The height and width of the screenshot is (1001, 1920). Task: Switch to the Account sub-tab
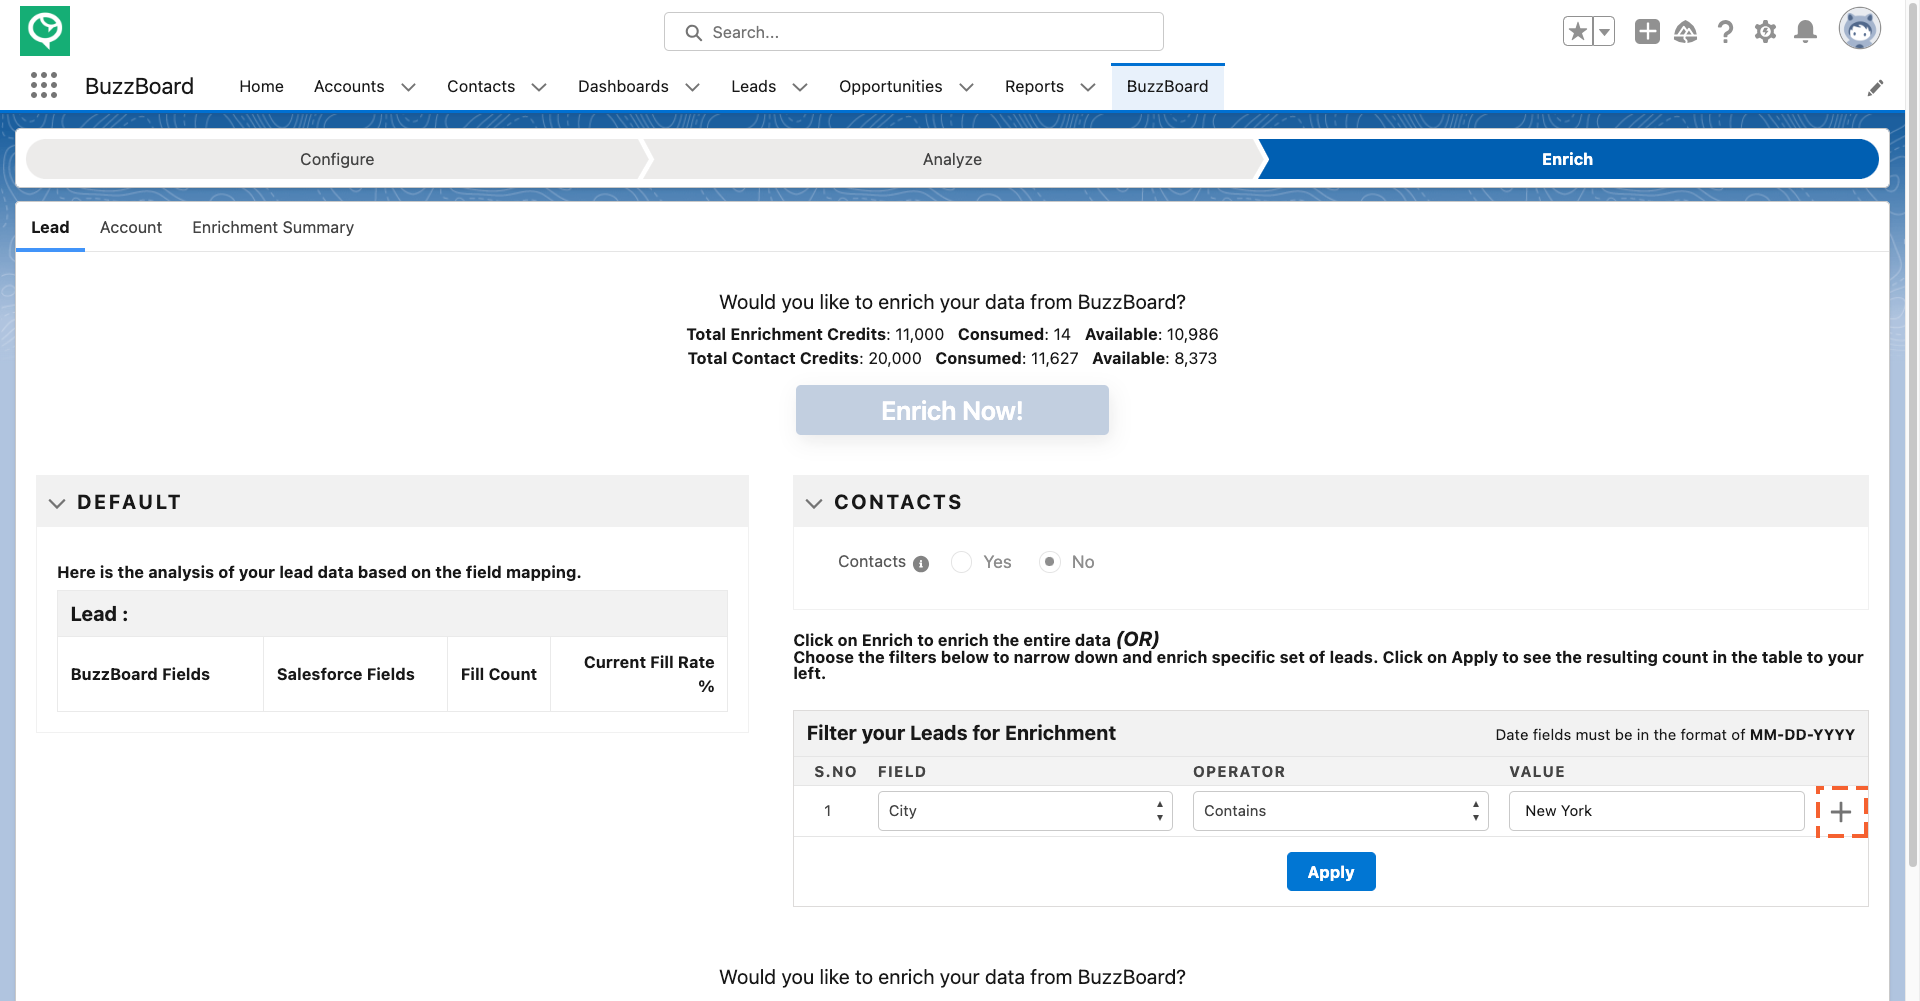pos(131,228)
